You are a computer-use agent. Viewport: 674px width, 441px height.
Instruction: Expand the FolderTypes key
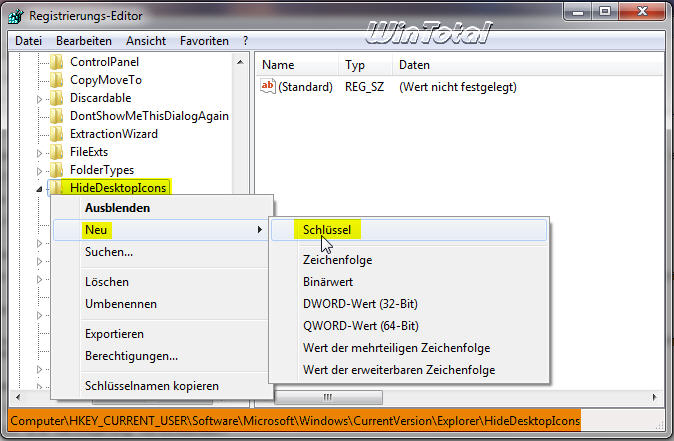(40, 171)
